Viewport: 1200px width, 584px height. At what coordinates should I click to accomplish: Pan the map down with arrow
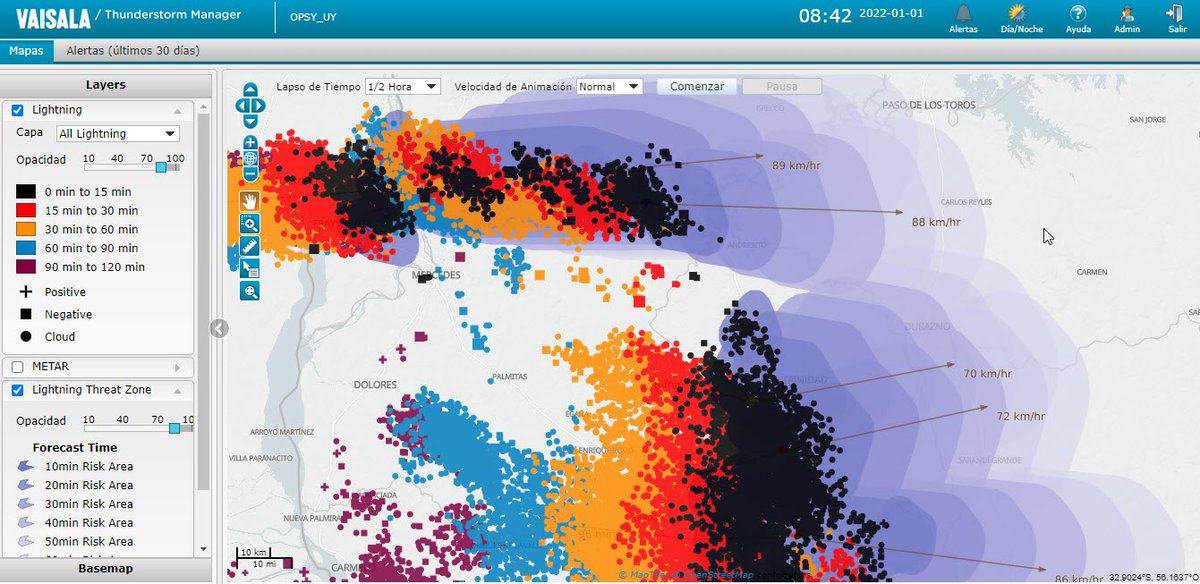coord(250,120)
